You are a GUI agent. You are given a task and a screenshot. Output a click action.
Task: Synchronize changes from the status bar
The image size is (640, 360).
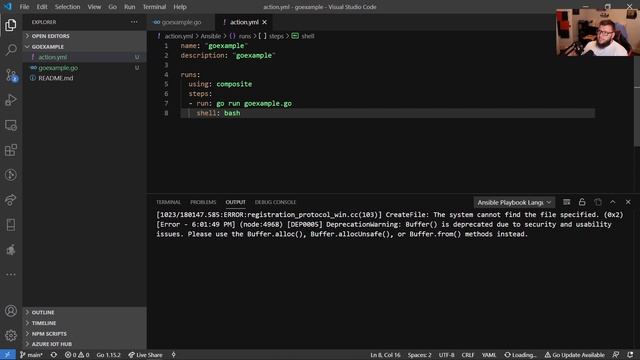54,355
